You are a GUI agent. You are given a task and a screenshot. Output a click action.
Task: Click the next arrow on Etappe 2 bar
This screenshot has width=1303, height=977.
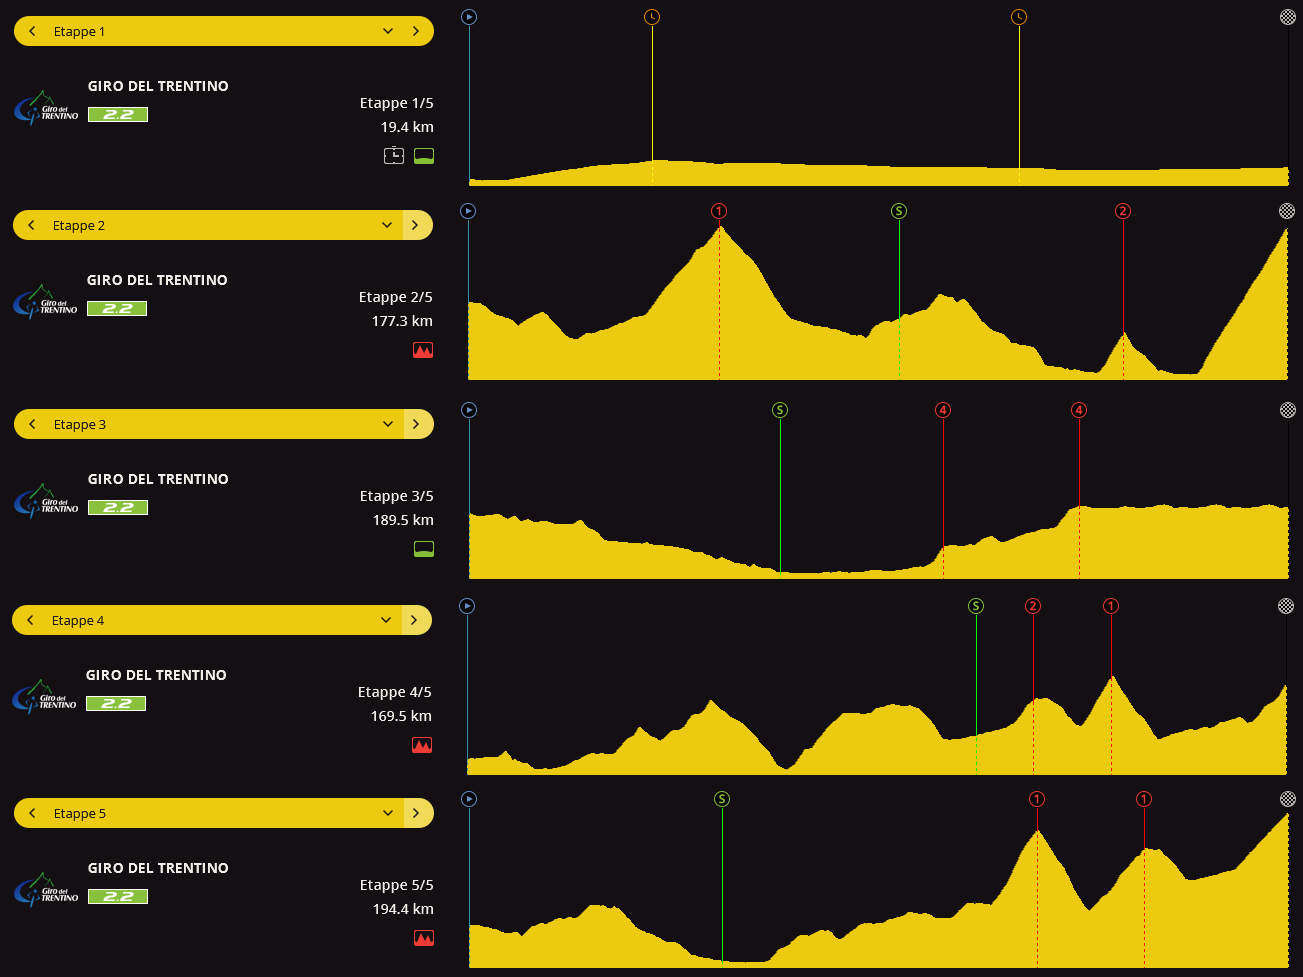[416, 225]
